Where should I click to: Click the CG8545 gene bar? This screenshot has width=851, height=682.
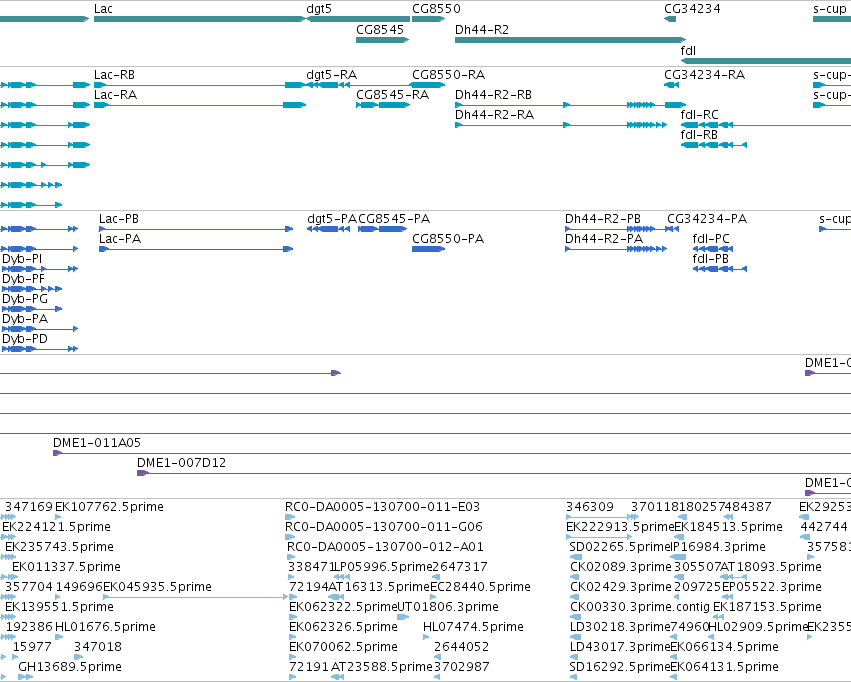click(x=382, y=40)
